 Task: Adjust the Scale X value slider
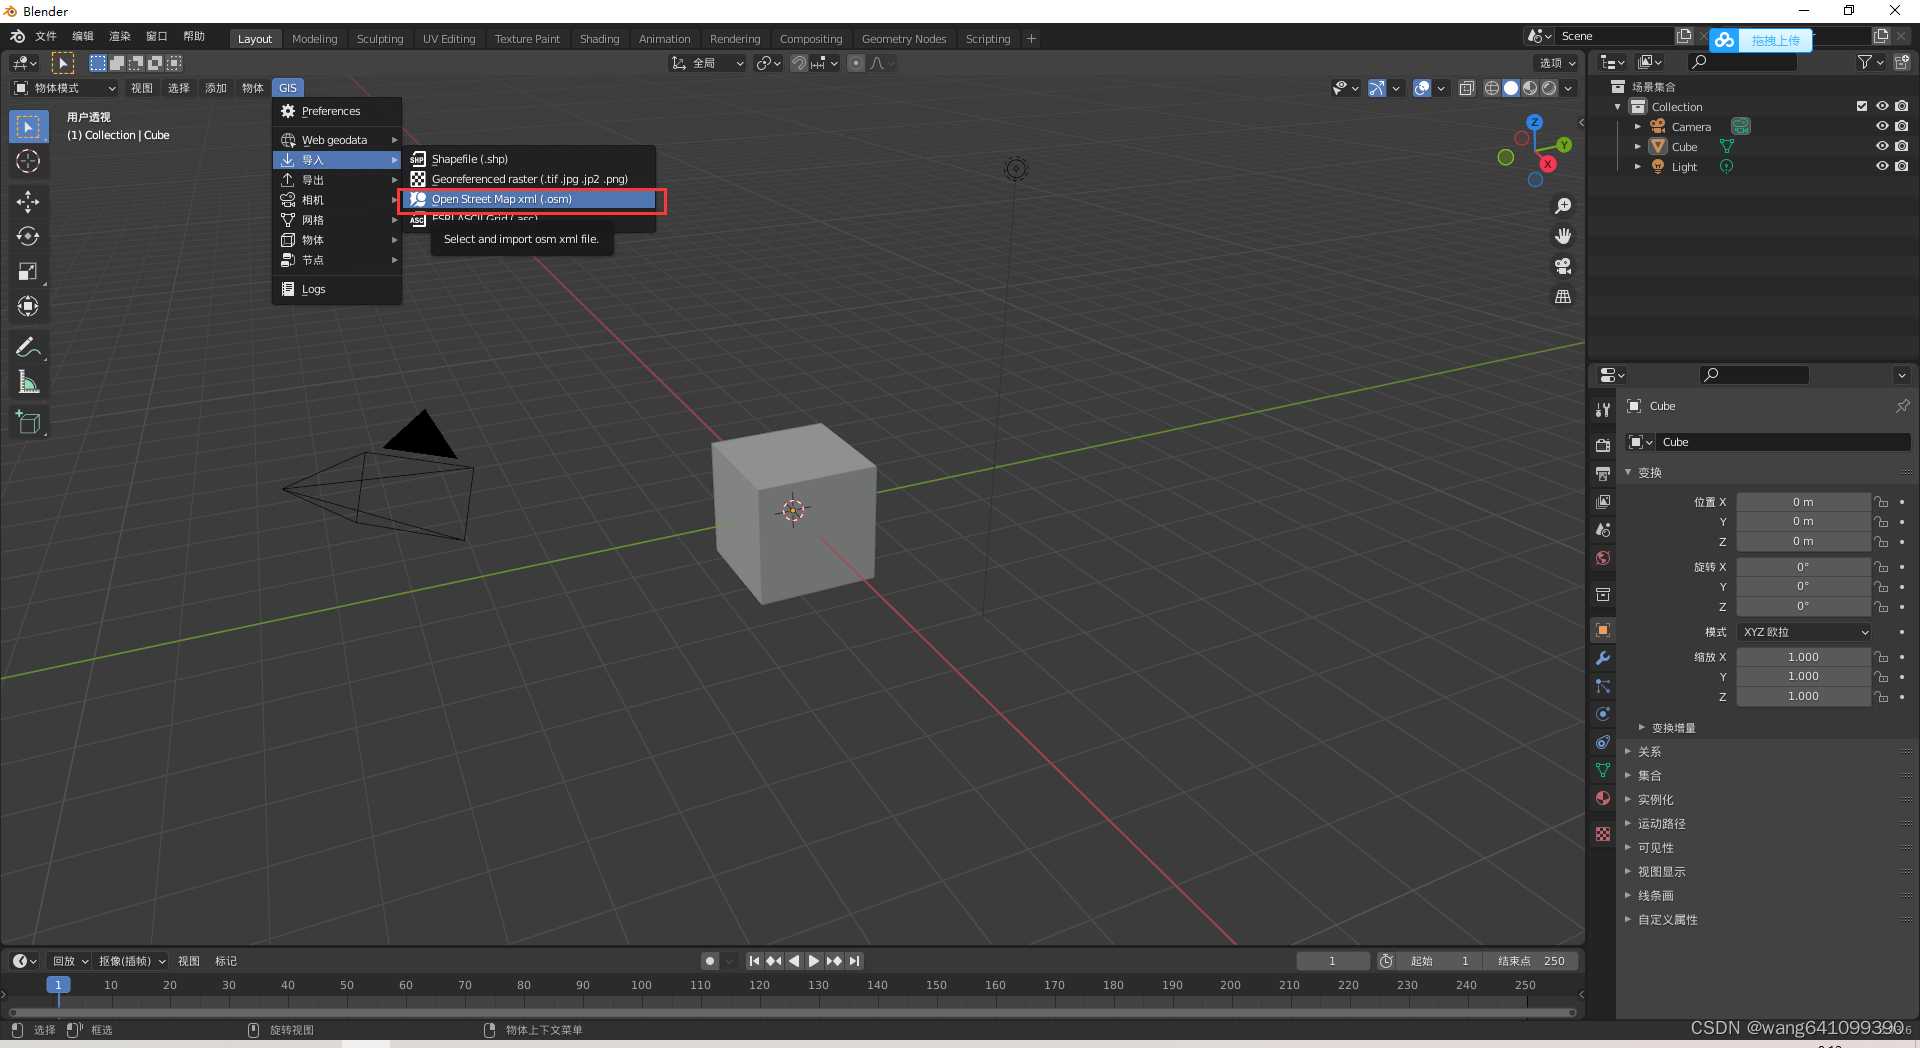pos(1803,656)
